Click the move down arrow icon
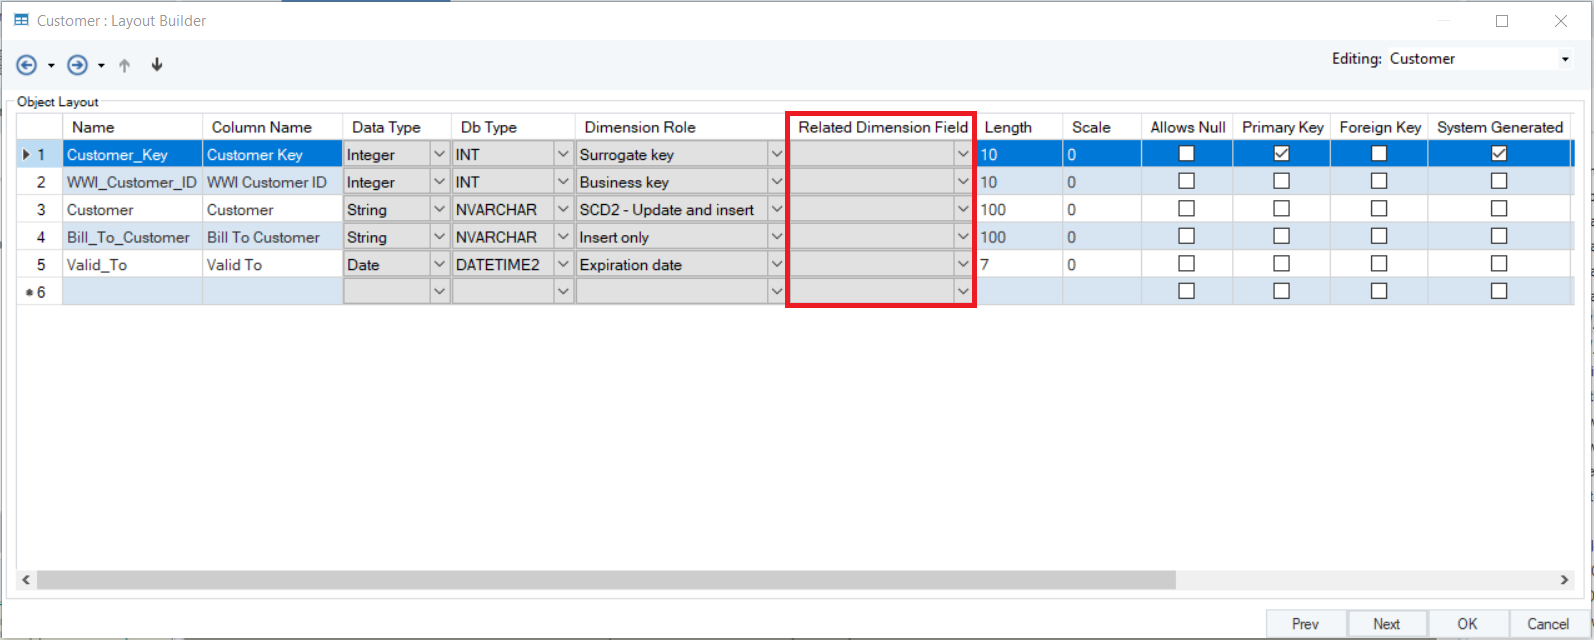 [157, 65]
